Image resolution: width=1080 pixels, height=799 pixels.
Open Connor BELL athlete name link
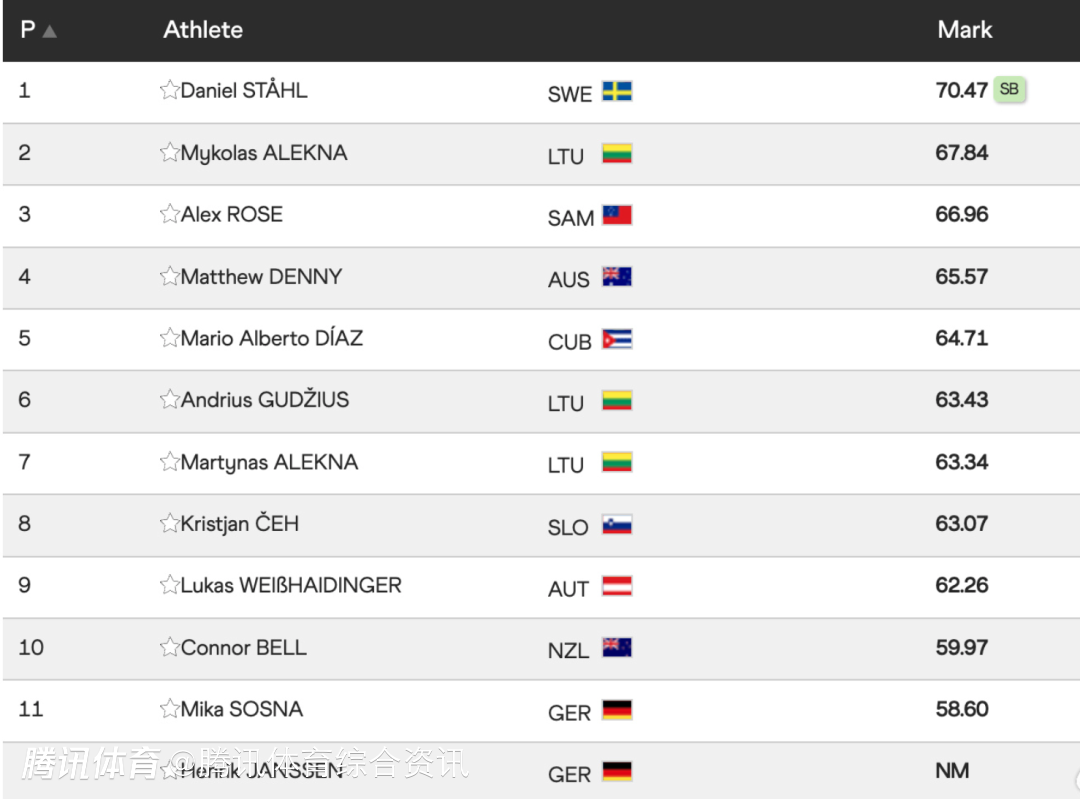(244, 647)
